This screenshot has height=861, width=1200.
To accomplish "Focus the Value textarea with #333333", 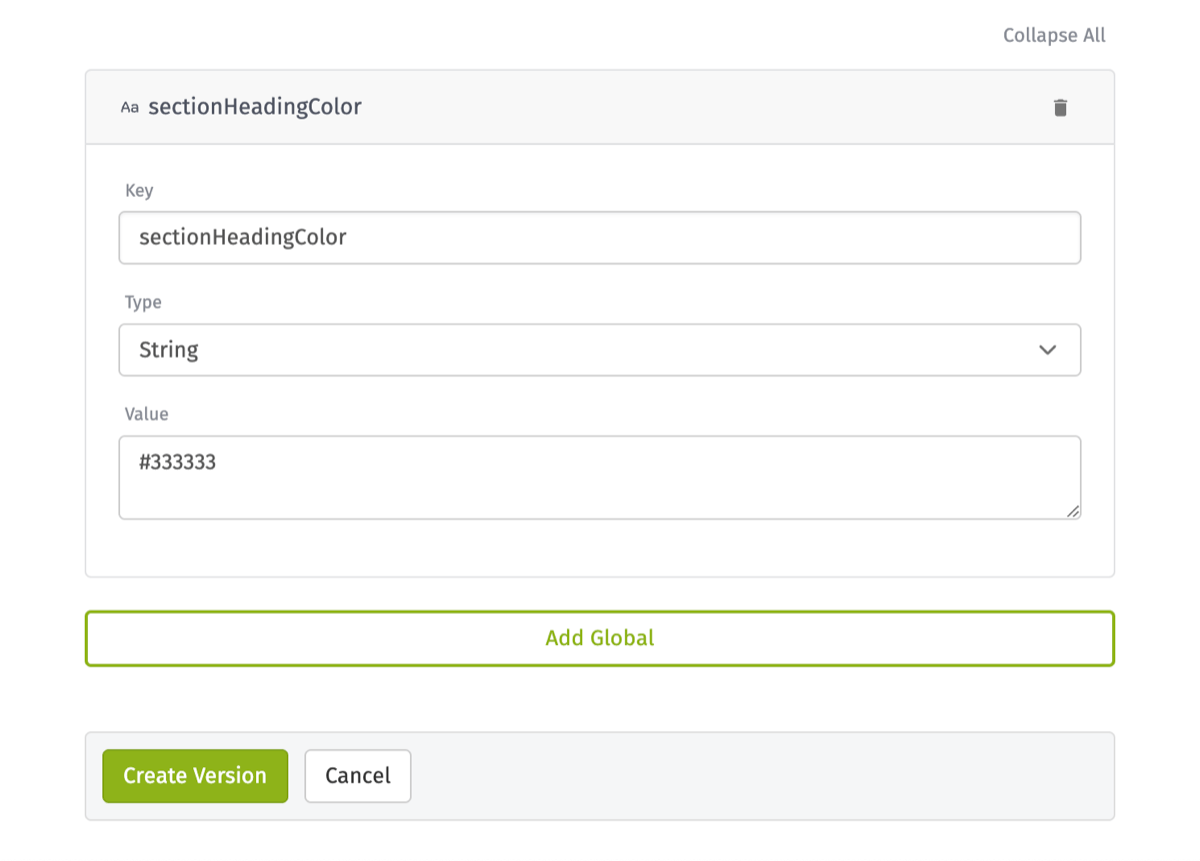I will point(600,478).
